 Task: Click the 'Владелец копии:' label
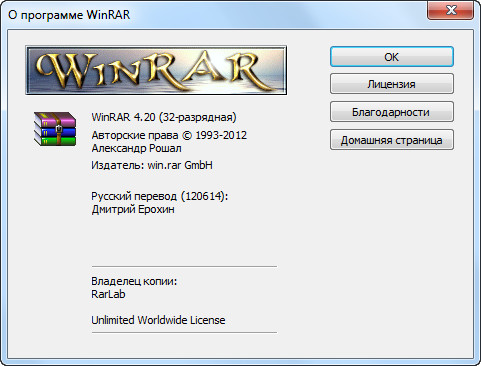[x=134, y=281]
